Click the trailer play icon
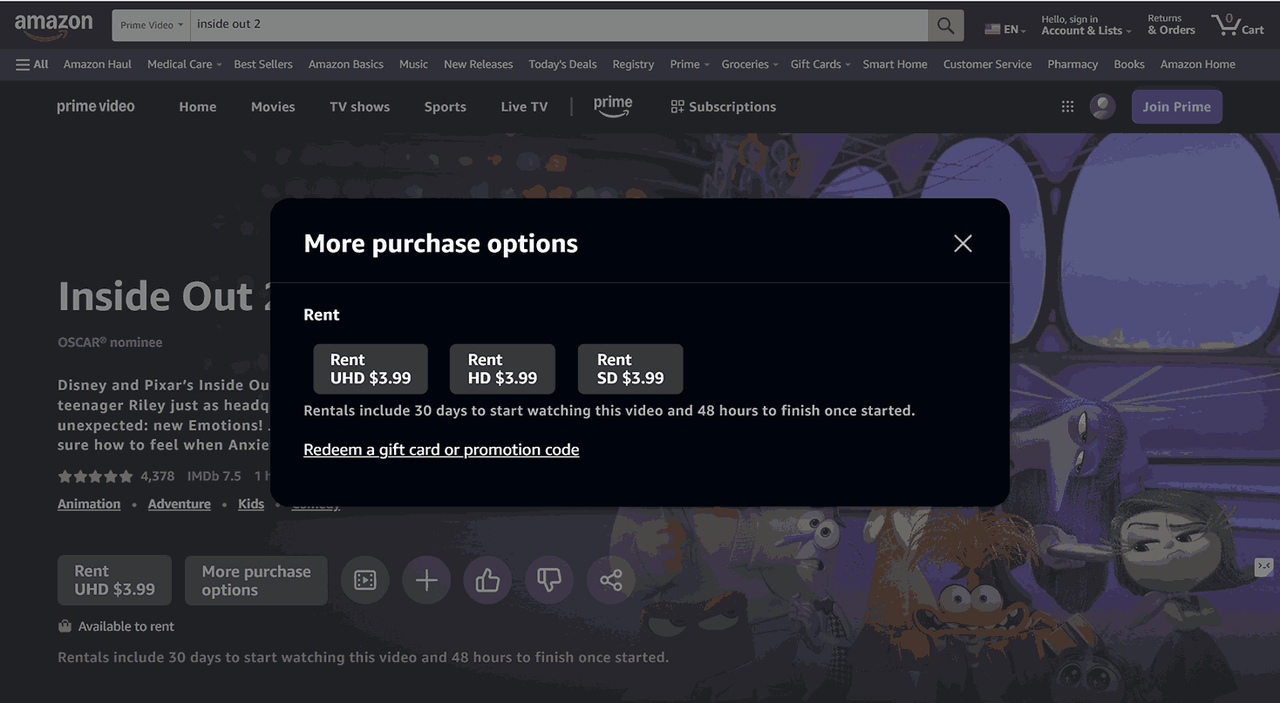 pos(365,580)
